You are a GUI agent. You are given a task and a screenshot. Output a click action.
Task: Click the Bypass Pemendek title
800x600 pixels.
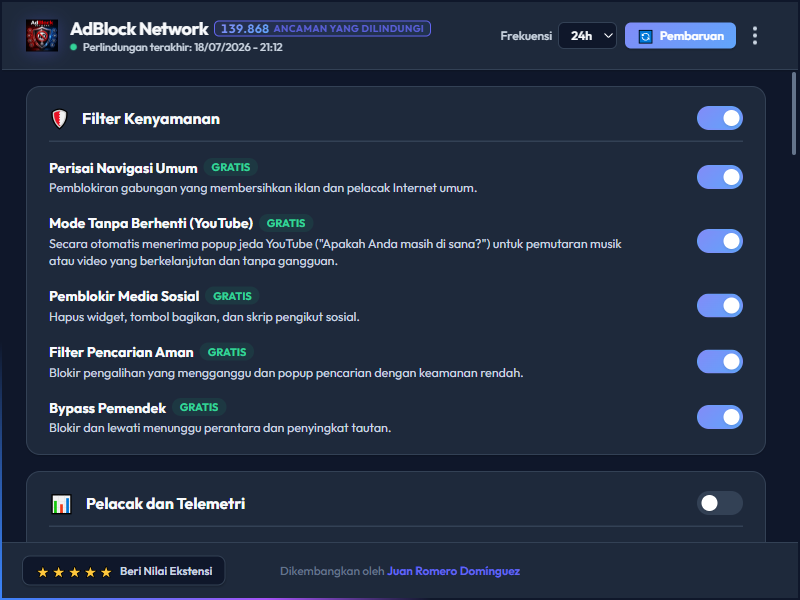point(108,408)
